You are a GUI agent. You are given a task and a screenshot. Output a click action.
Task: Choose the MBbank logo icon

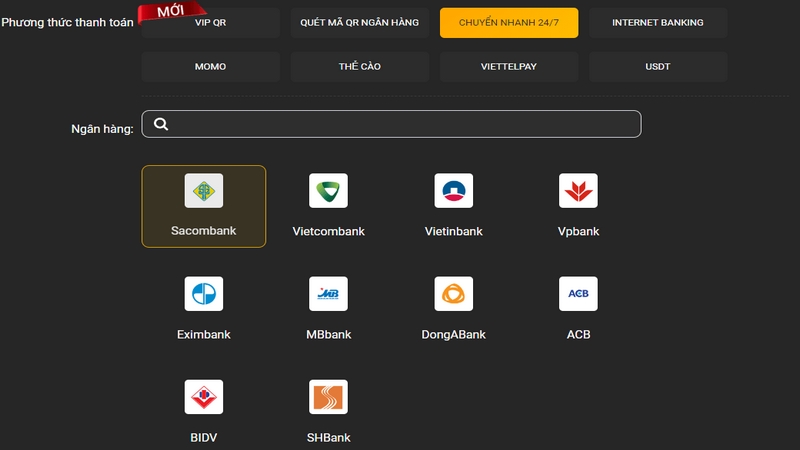click(328, 294)
